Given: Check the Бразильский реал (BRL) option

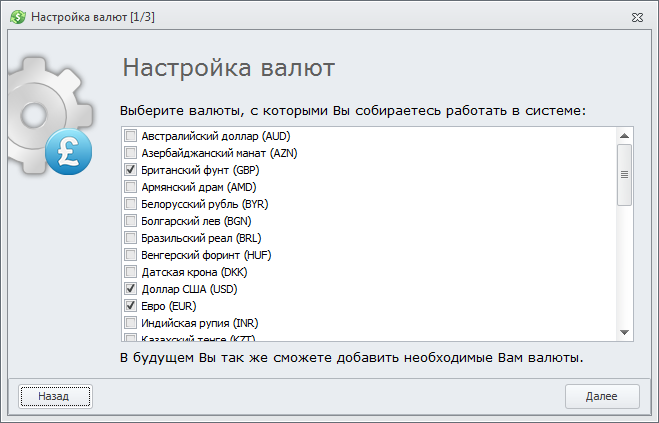Looking at the screenshot, I should tap(131, 238).
